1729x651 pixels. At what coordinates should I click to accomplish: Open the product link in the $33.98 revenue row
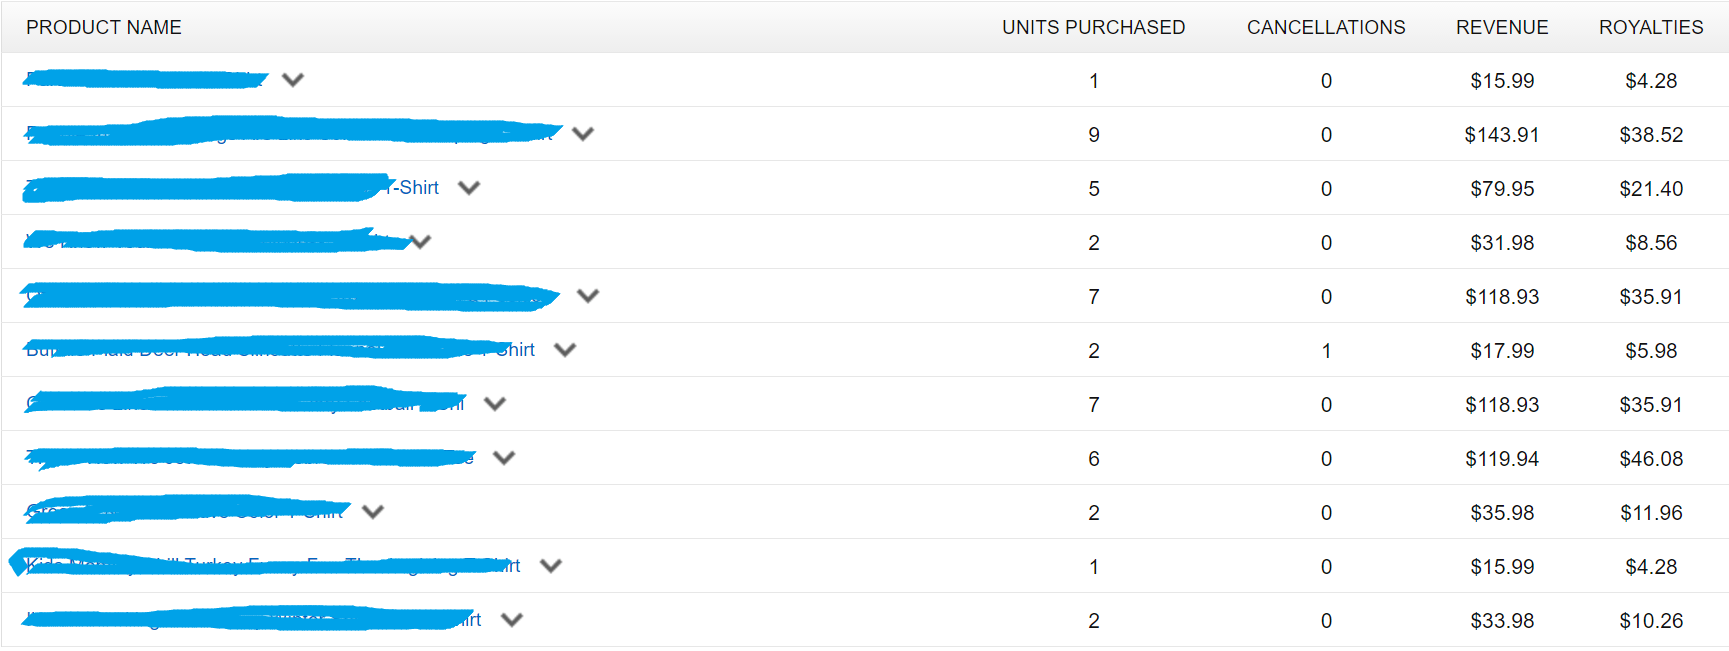coord(254,620)
